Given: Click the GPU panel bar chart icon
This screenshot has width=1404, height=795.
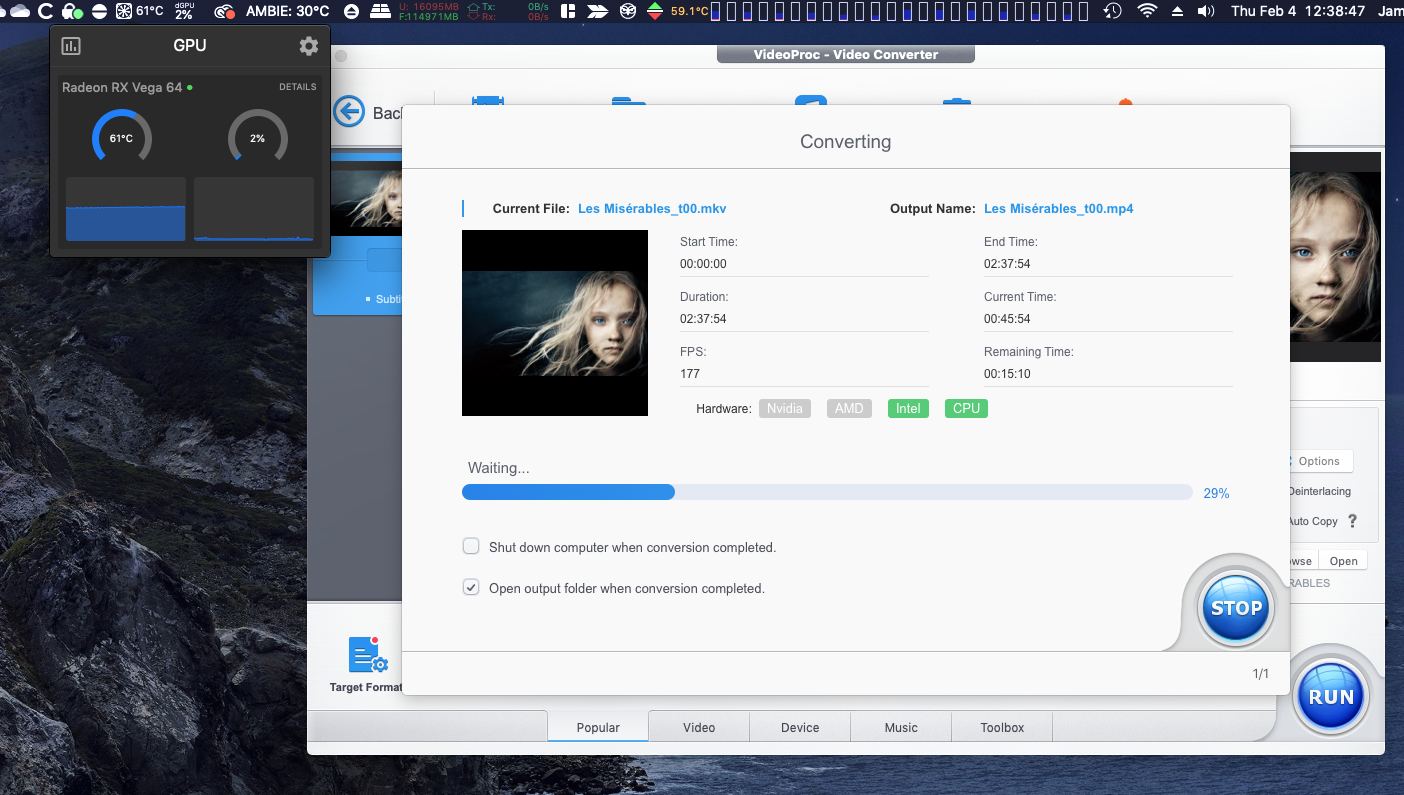Looking at the screenshot, I should click(71, 46).
